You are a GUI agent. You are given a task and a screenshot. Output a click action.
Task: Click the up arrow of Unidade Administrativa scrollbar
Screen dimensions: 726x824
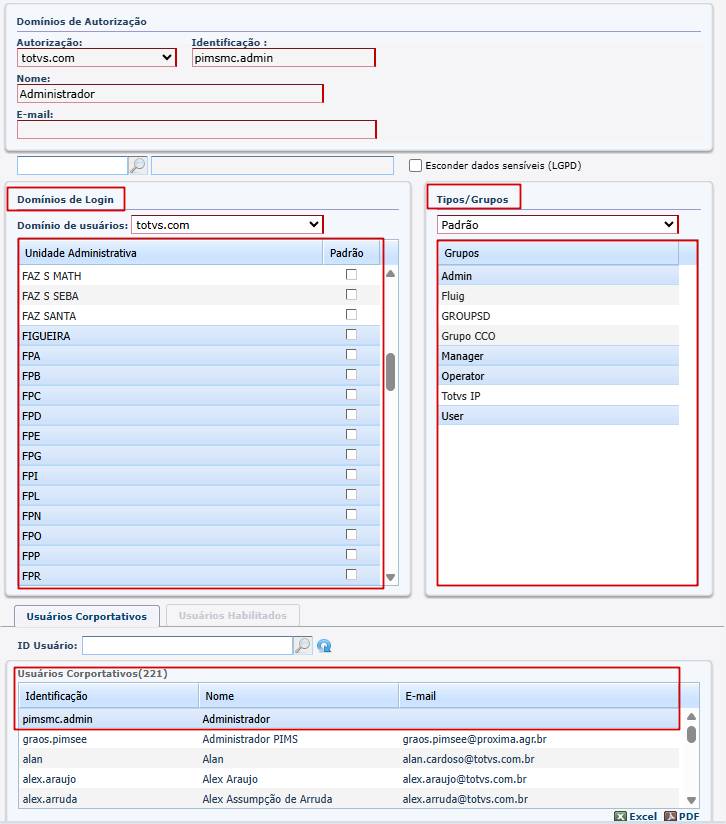391,273
